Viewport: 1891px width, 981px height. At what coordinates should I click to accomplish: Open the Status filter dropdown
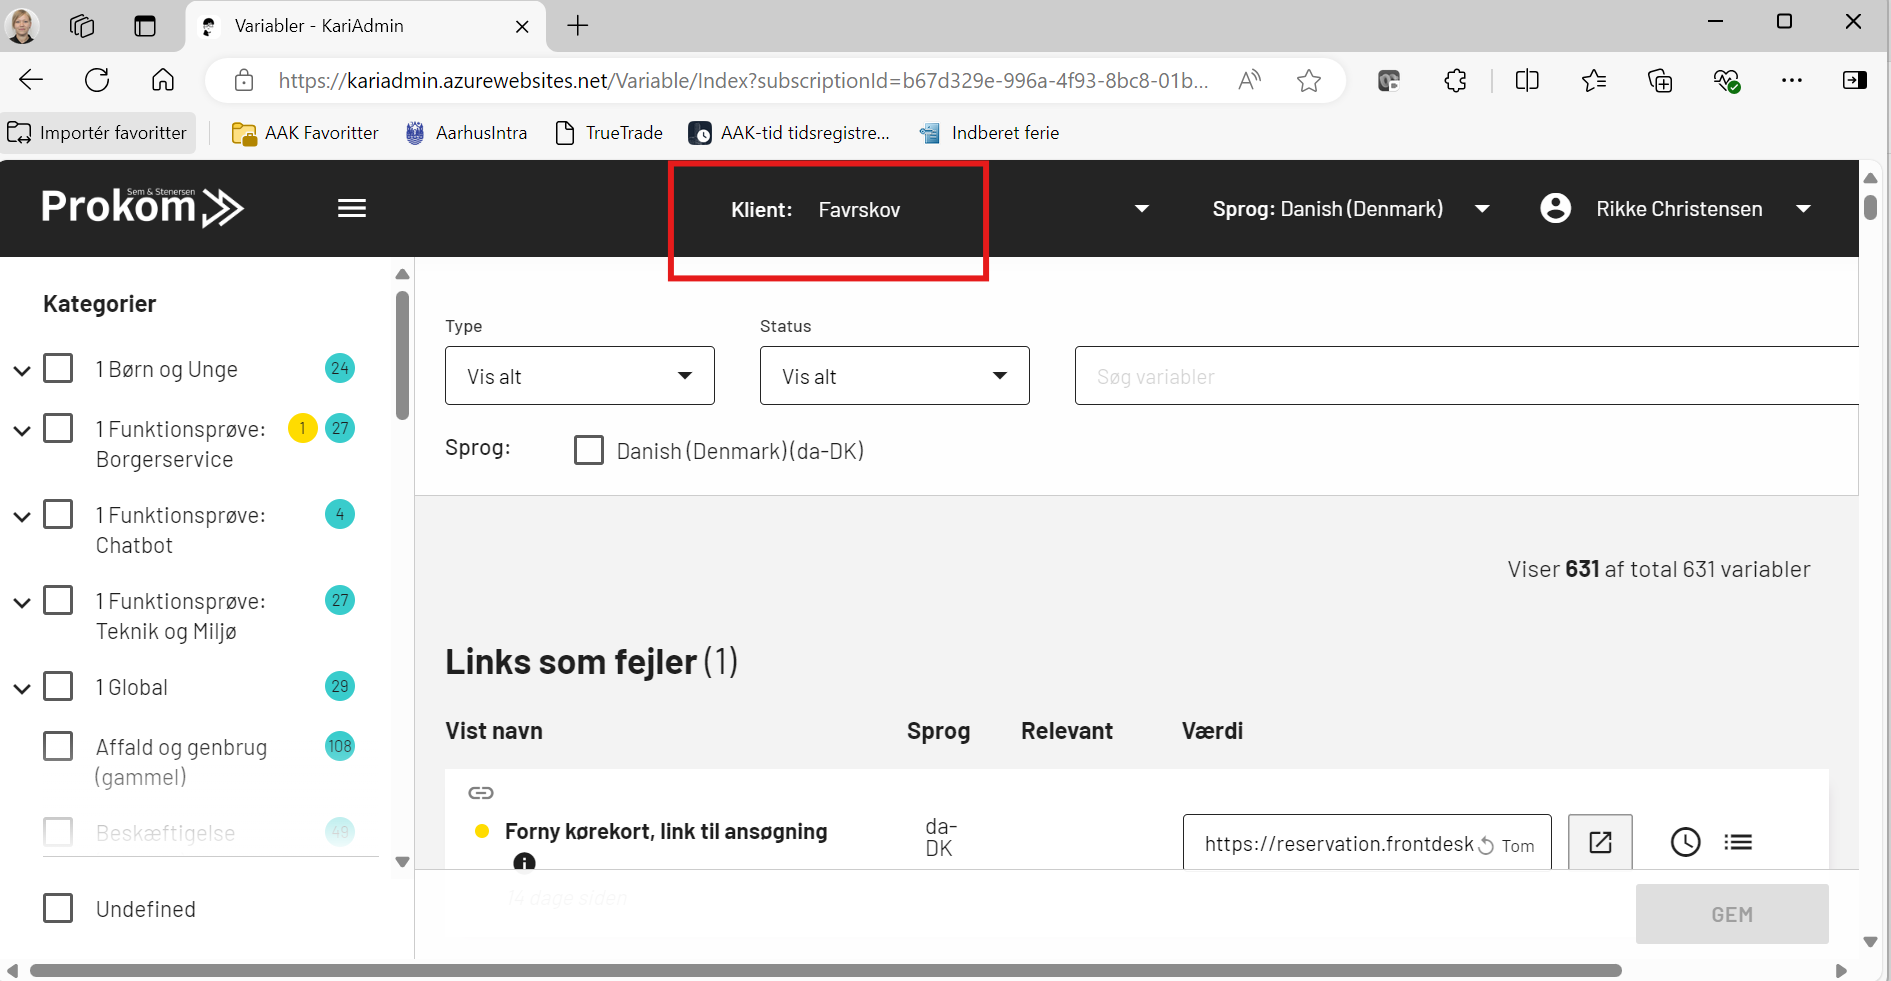pos(894,376)
